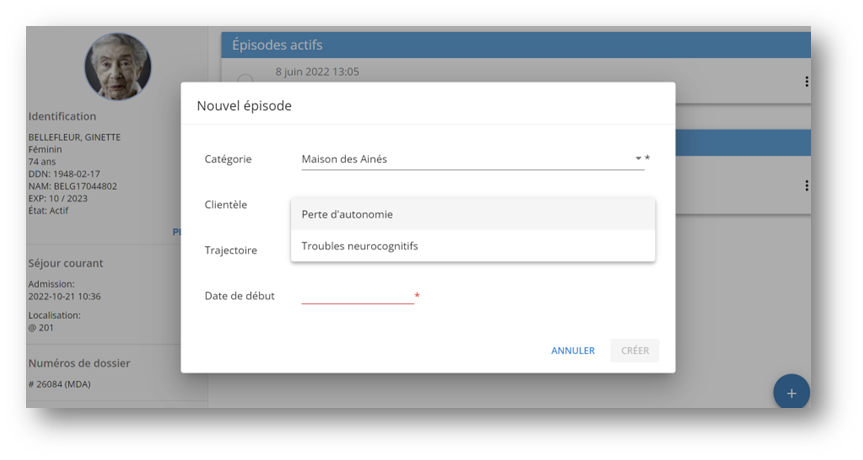Click the blue plus add button
863x460 pixels.
tap(791, 393)
